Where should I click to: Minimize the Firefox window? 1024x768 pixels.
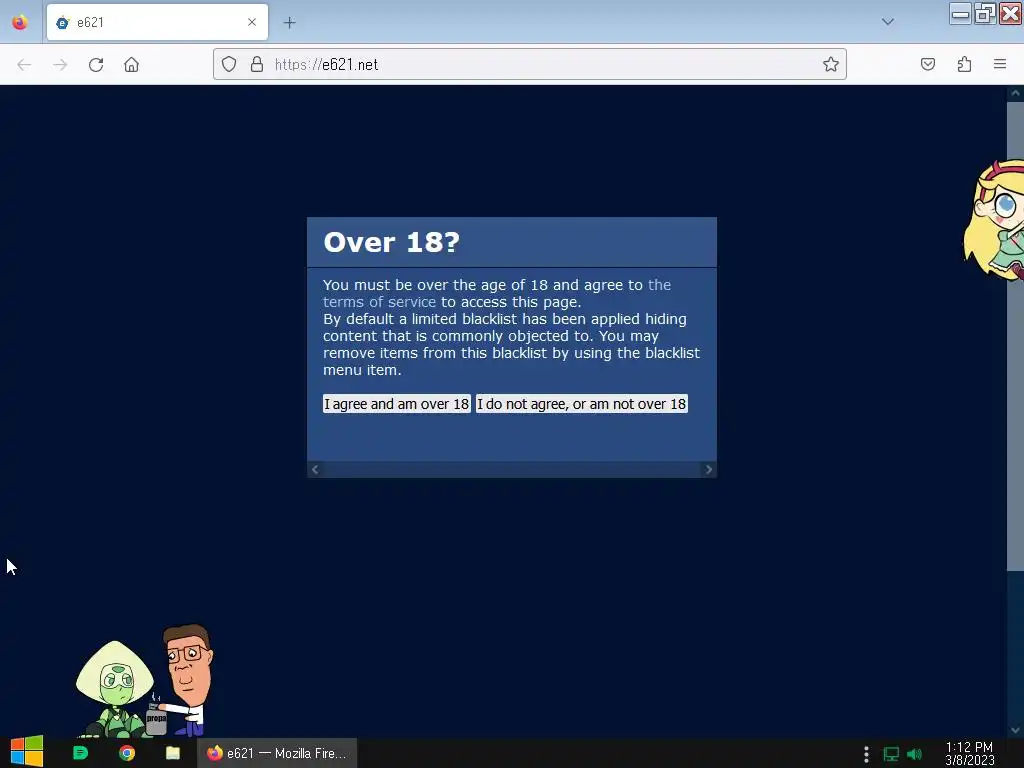coord(960,14)
